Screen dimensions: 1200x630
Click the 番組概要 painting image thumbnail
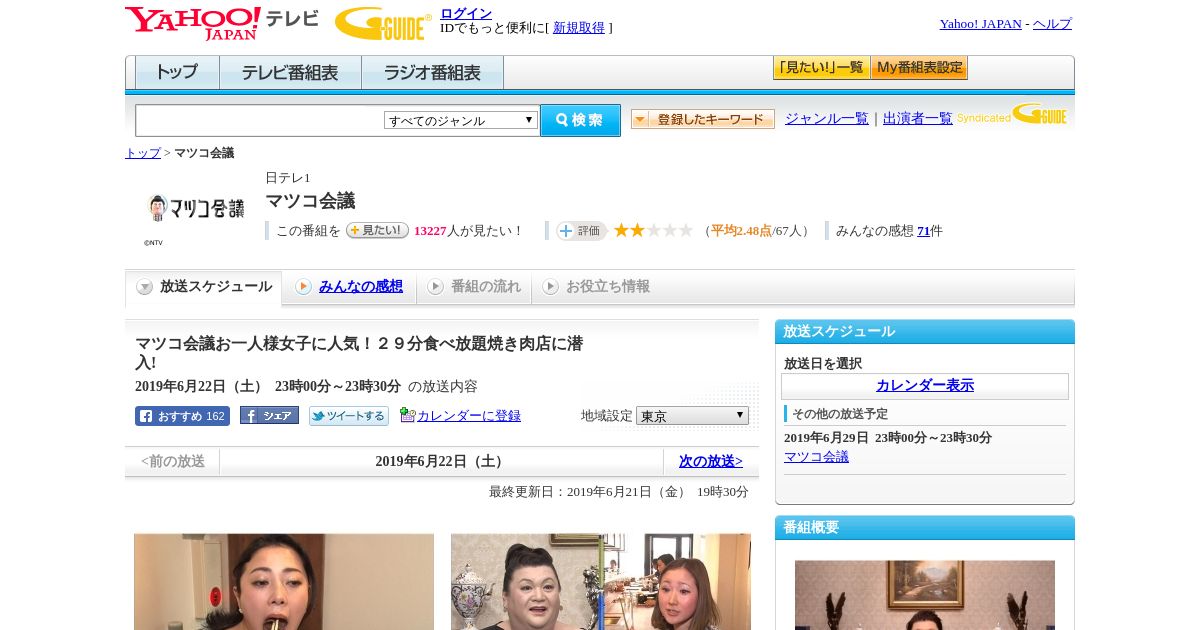[x=925, y=595]
